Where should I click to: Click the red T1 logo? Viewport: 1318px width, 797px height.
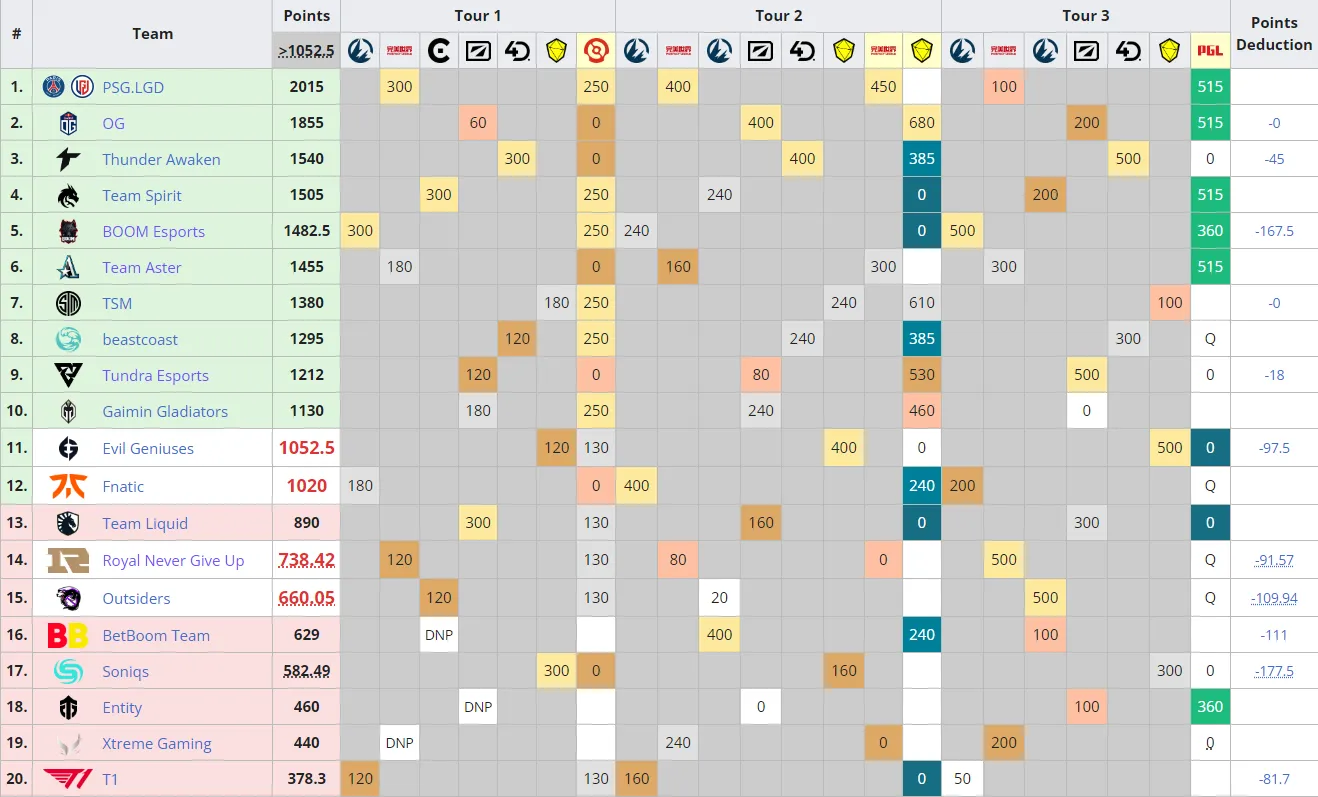(68, 778)
